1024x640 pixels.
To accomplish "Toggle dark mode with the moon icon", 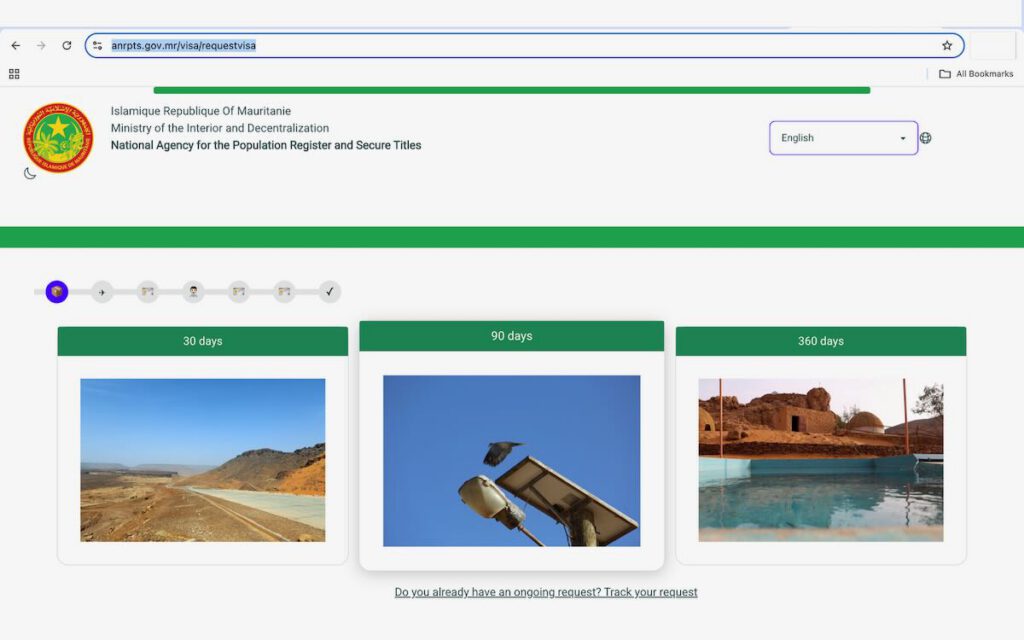I will [x=29, y=173].
